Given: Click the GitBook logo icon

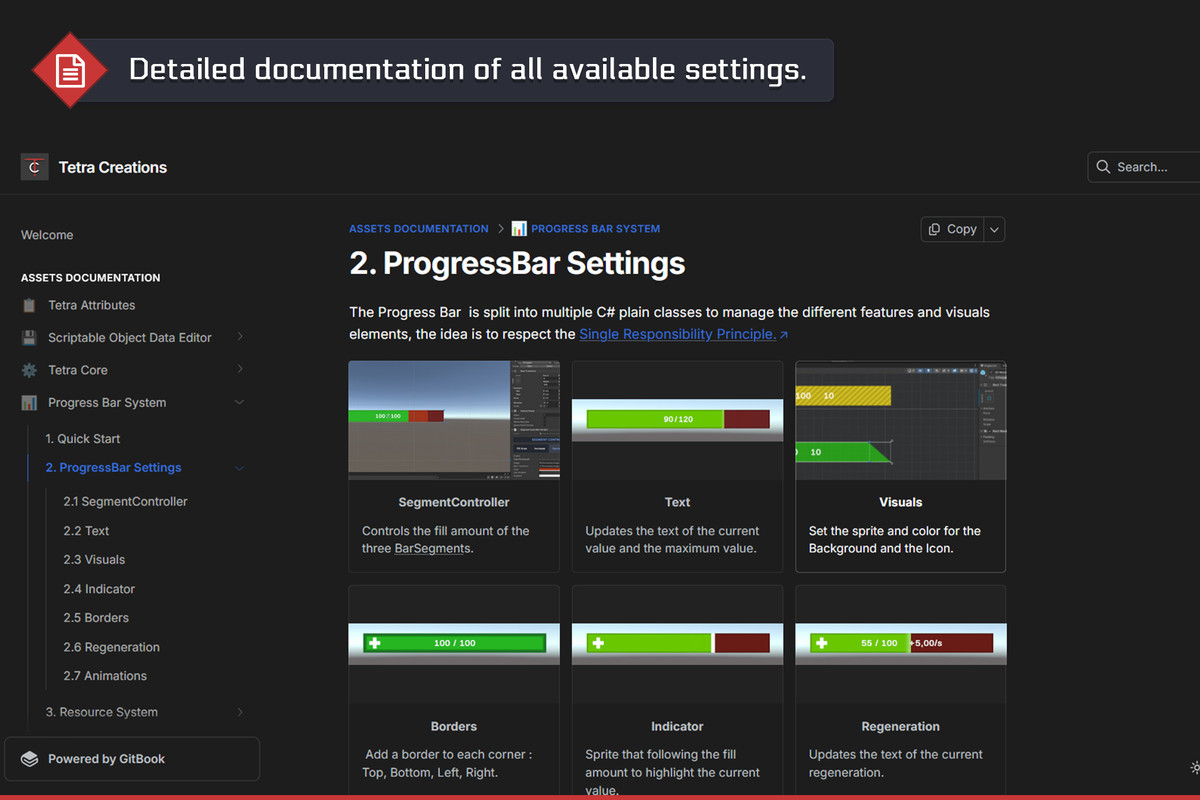Looking at the screenshot, I should 29,759.
